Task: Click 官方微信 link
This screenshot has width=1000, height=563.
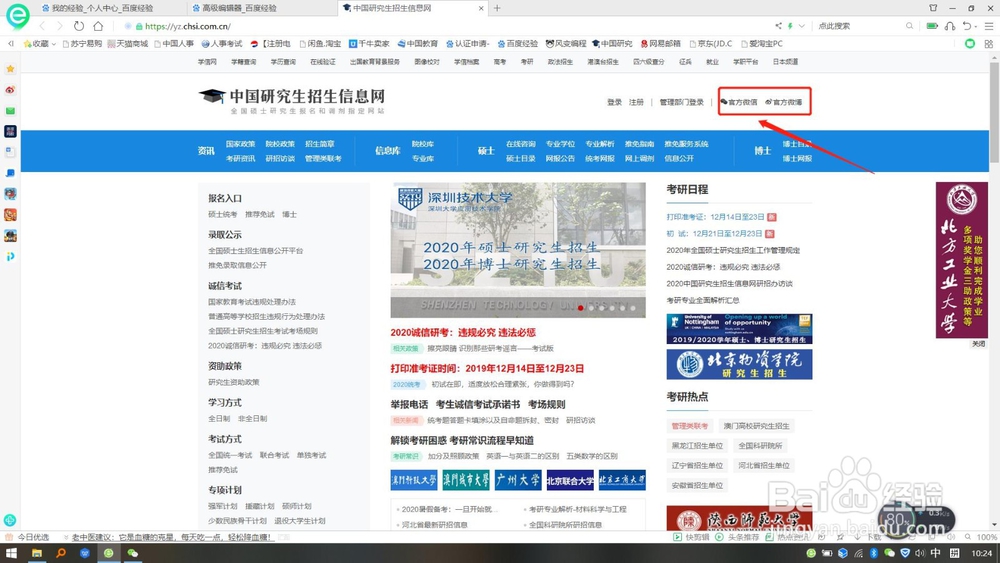Action: tap(739, 102)
